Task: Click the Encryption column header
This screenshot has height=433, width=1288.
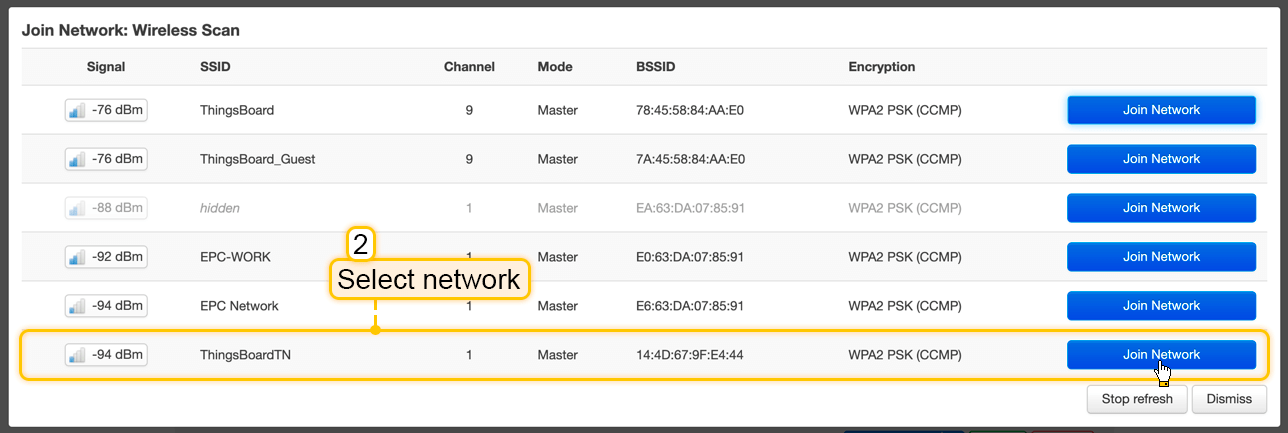Action: (881, 67)
